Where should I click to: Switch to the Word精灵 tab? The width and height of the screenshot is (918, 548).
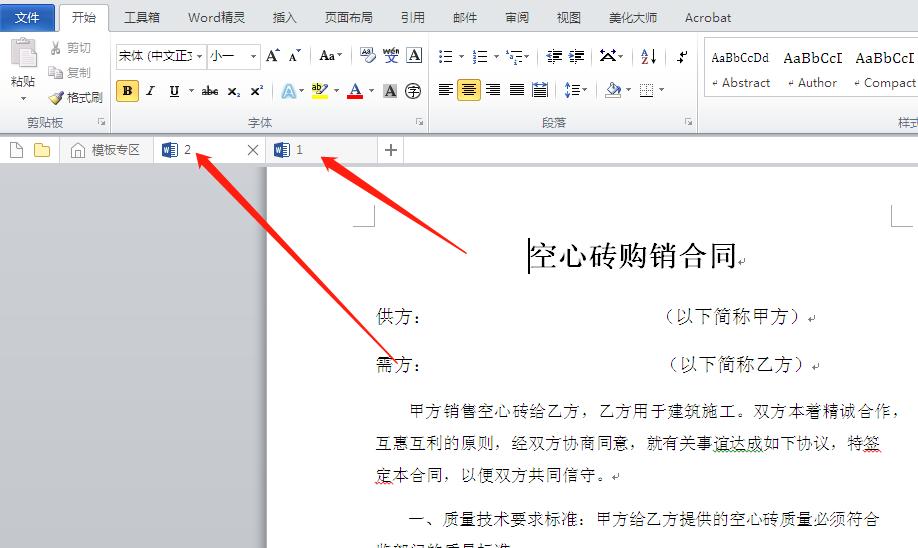[216, 18]
